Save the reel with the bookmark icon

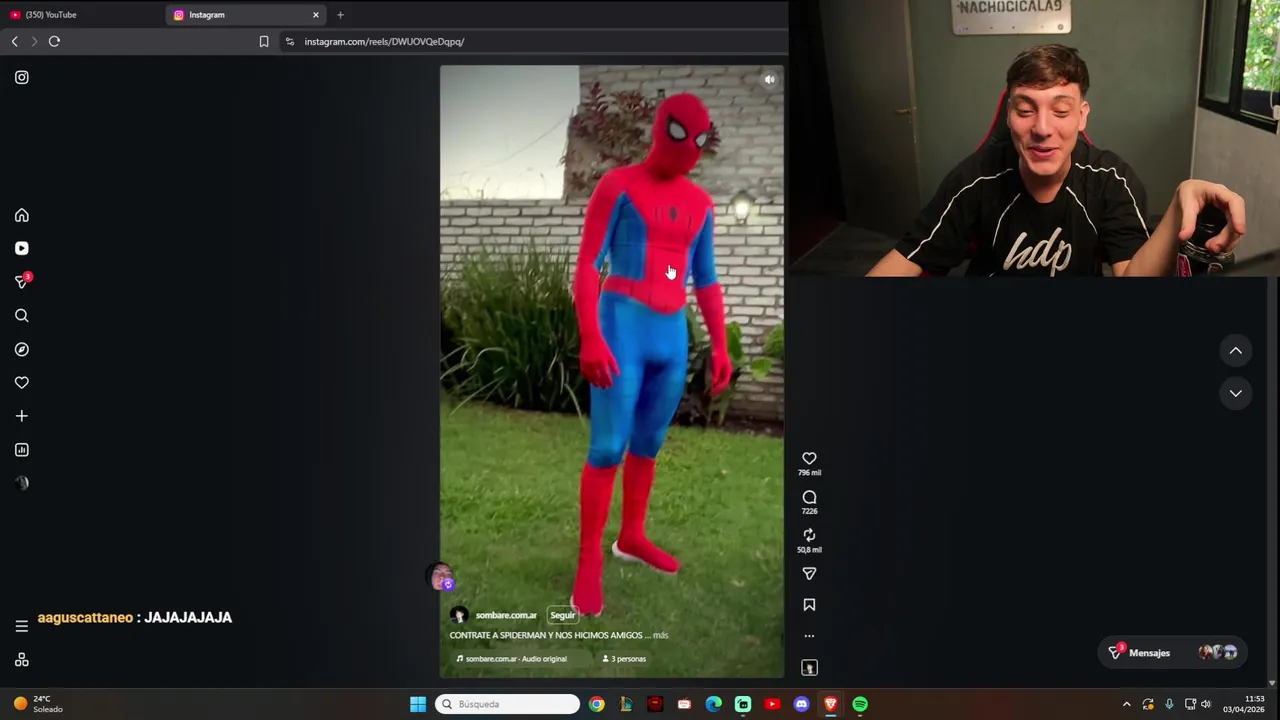point(809,605)
